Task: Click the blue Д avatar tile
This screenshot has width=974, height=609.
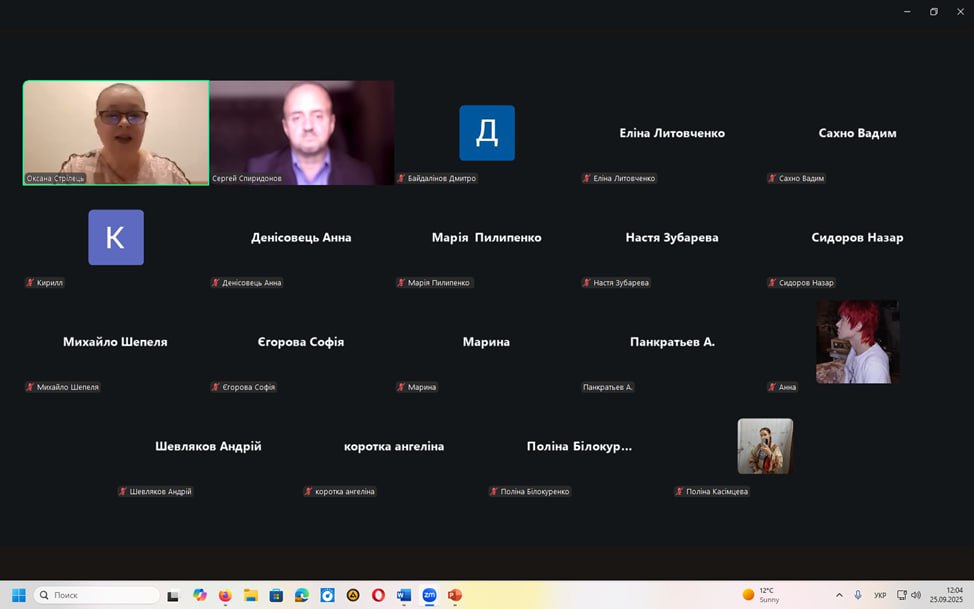Action: (x=487, y=133)
